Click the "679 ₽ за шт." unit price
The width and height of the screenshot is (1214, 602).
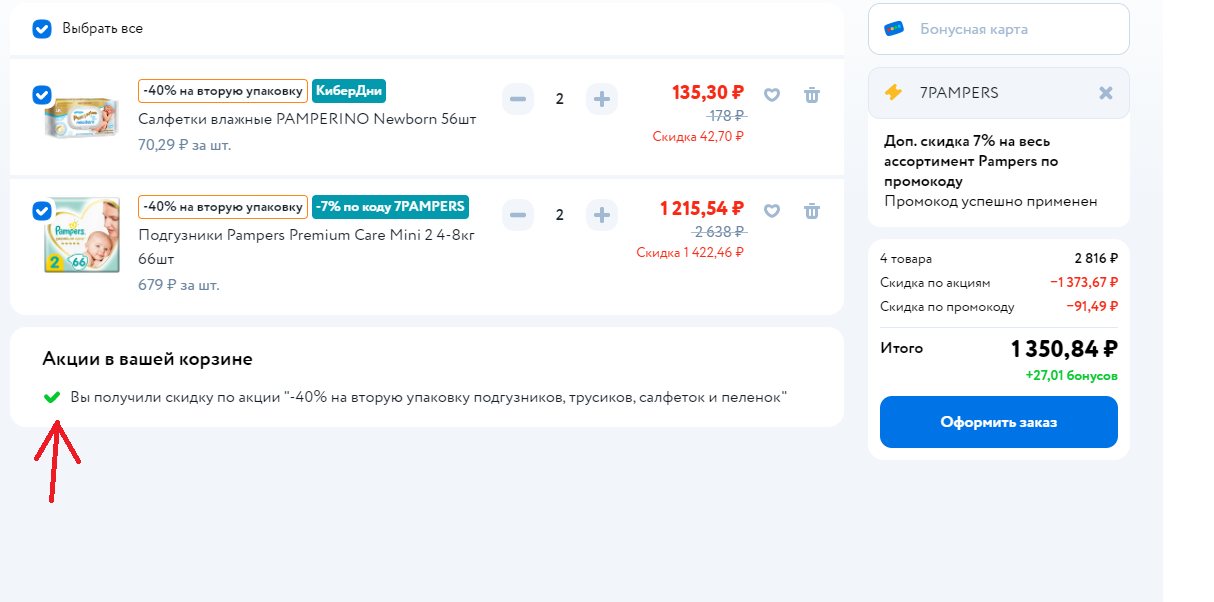[179, 285]
